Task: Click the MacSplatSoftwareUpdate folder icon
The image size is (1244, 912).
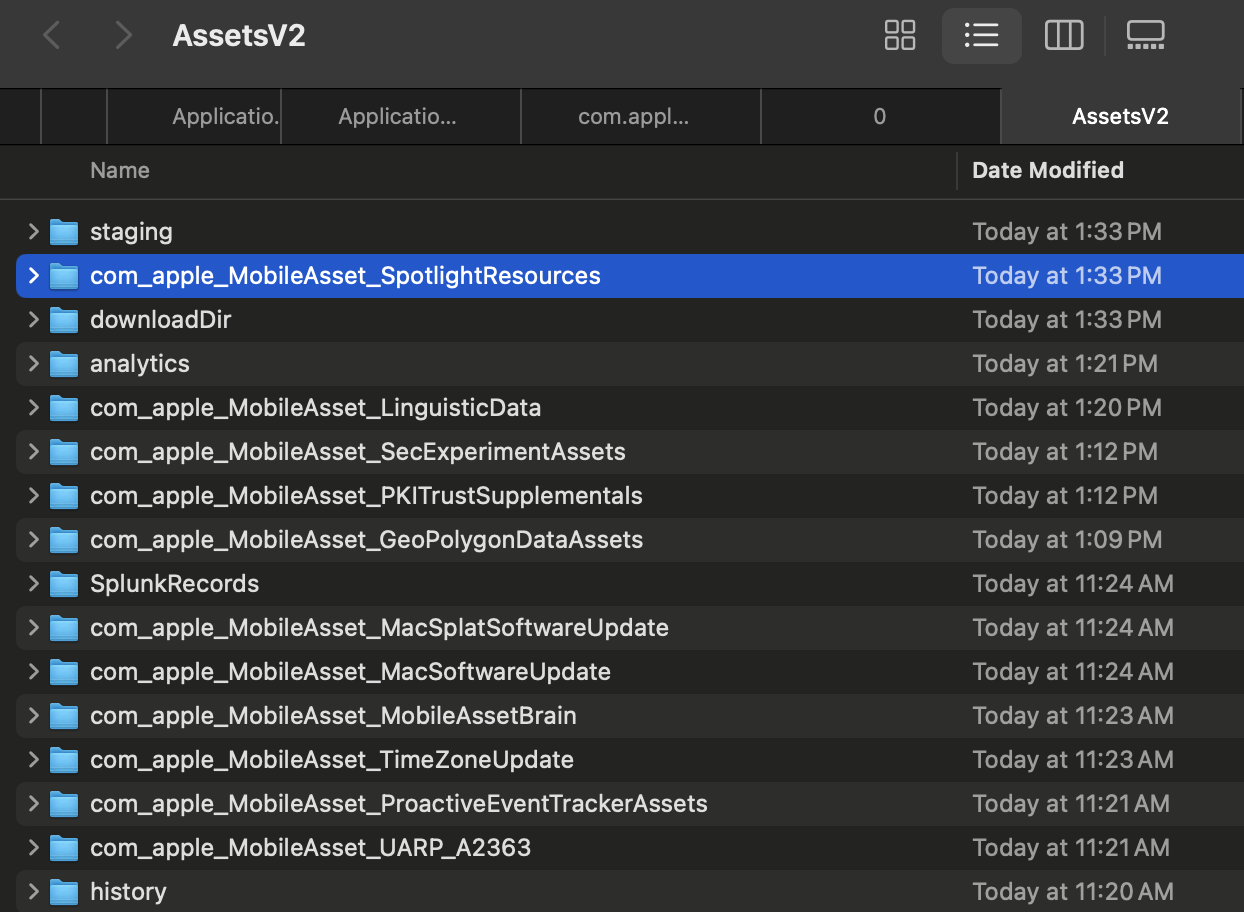Action: click(64, 628)
